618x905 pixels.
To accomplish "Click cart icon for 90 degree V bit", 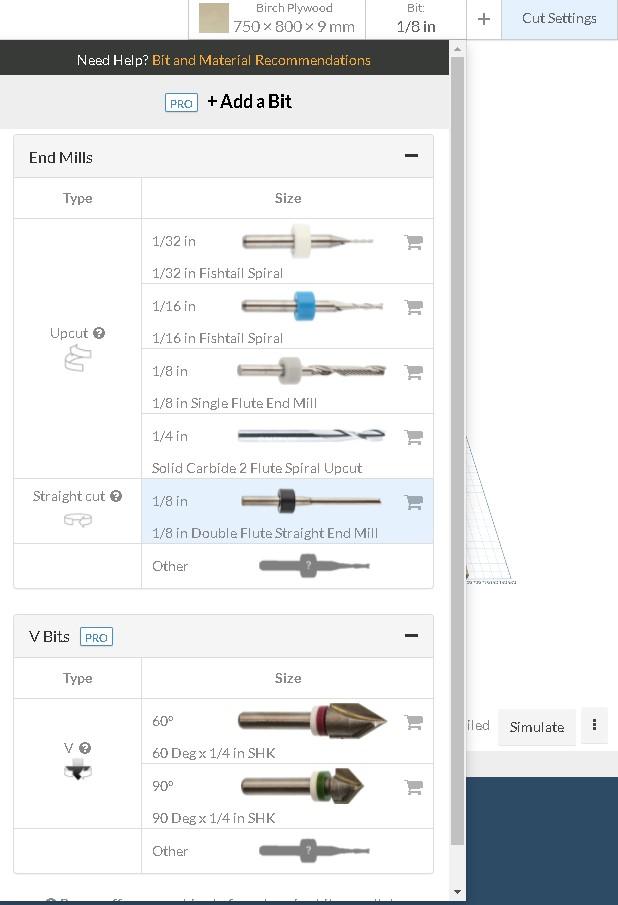I will tap(413, 787).
